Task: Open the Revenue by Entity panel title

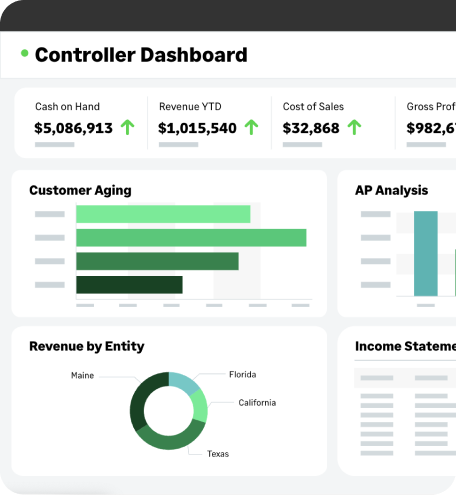Action: pos(87,346)
